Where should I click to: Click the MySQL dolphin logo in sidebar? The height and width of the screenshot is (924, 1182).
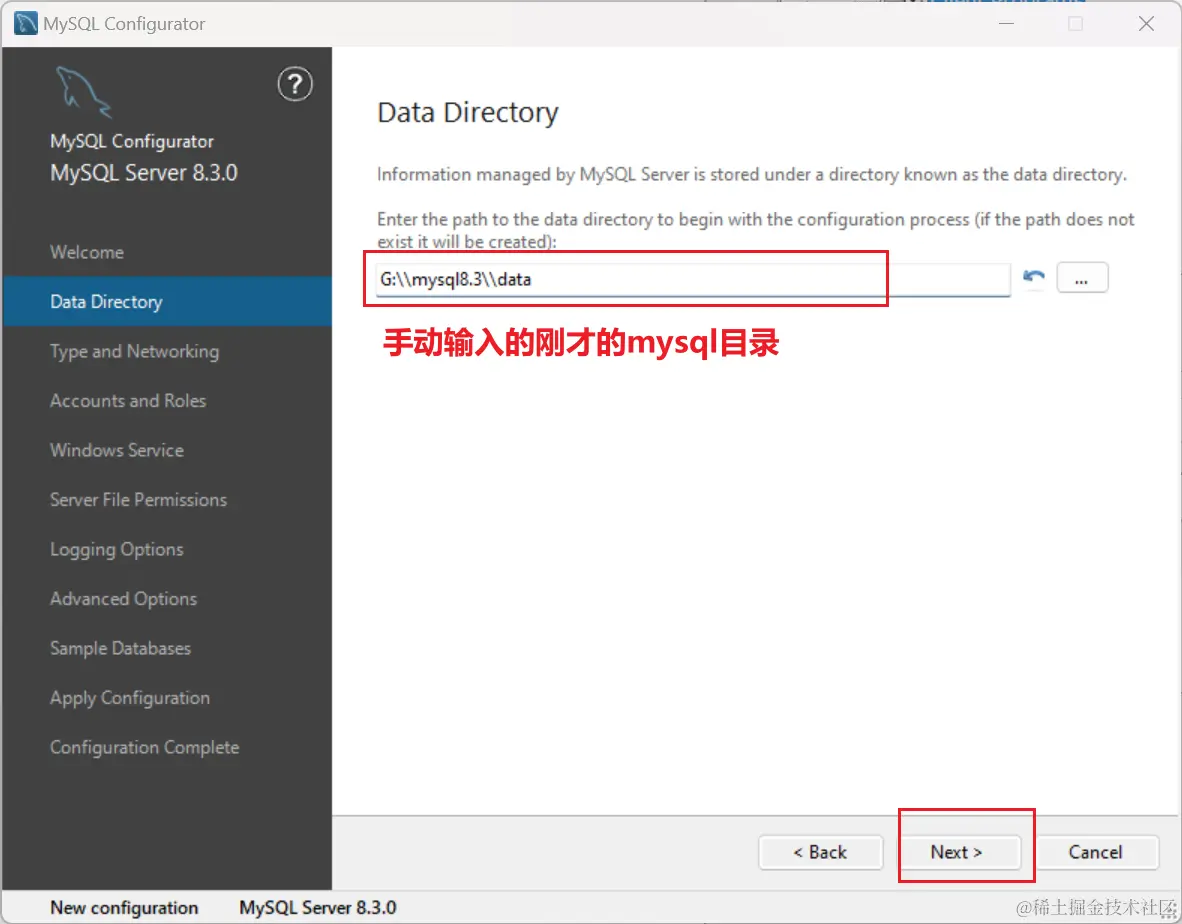pos(84,92)
